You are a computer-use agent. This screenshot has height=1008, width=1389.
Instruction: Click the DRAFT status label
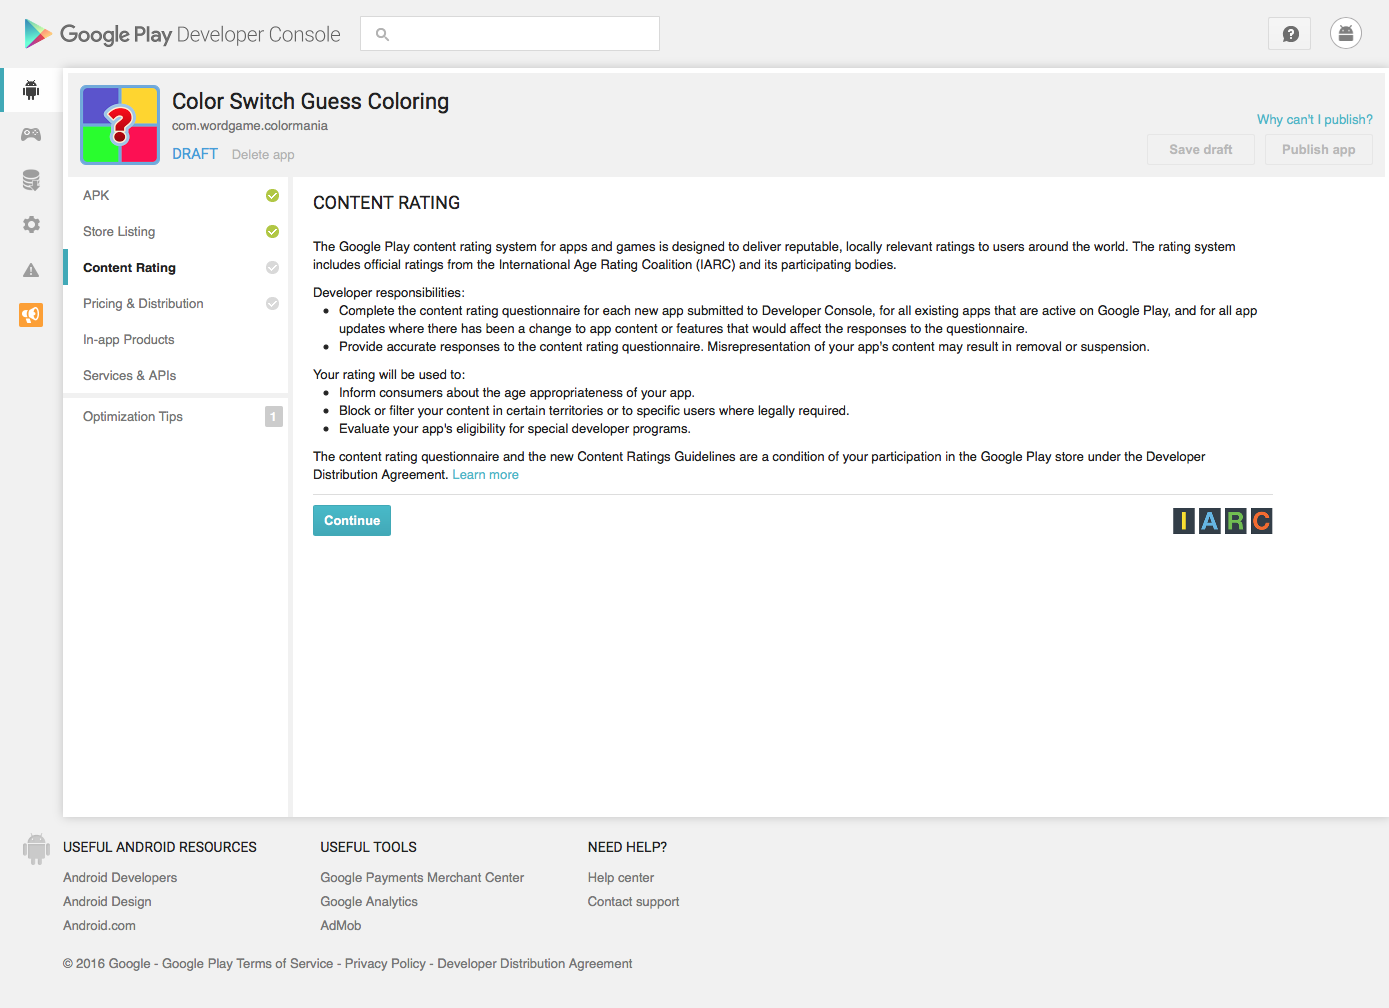(x=195, y=154)
